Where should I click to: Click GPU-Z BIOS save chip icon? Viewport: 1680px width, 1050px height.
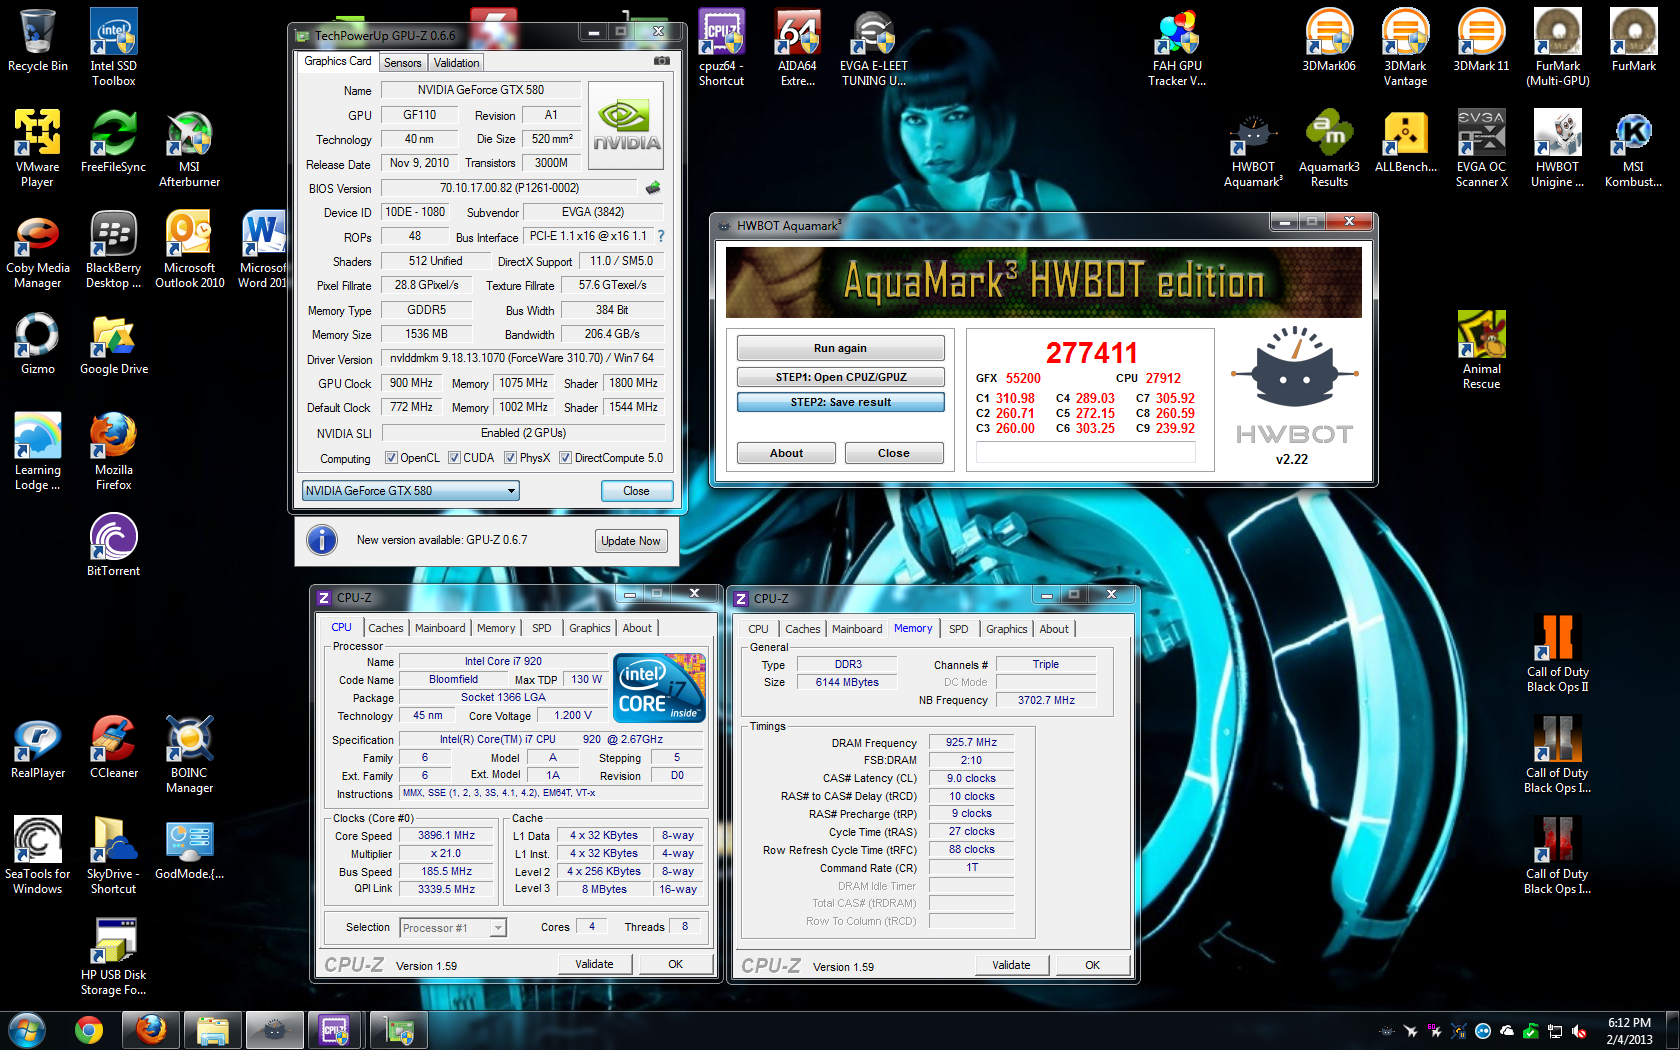pyautogui.click(x=653, y=187)
